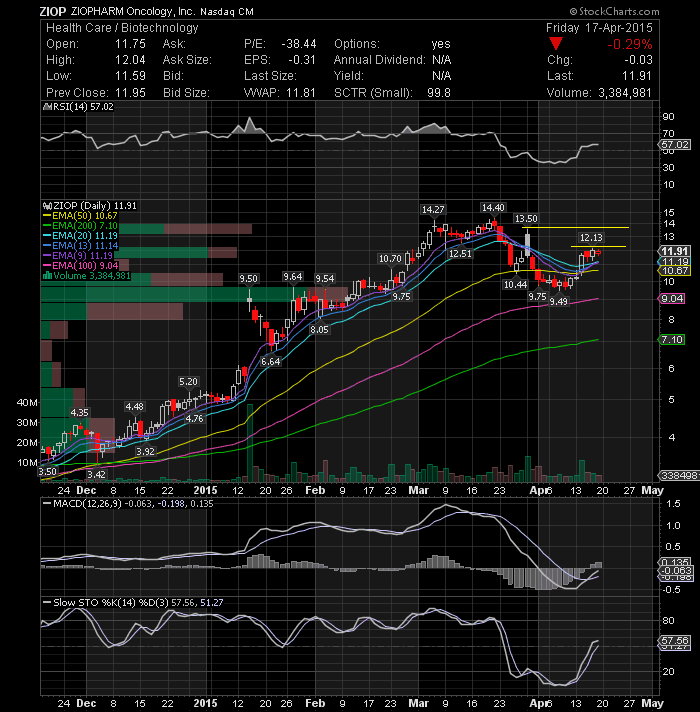Click the Chg value -0.03
700x712 pixels.
(638, 59)
